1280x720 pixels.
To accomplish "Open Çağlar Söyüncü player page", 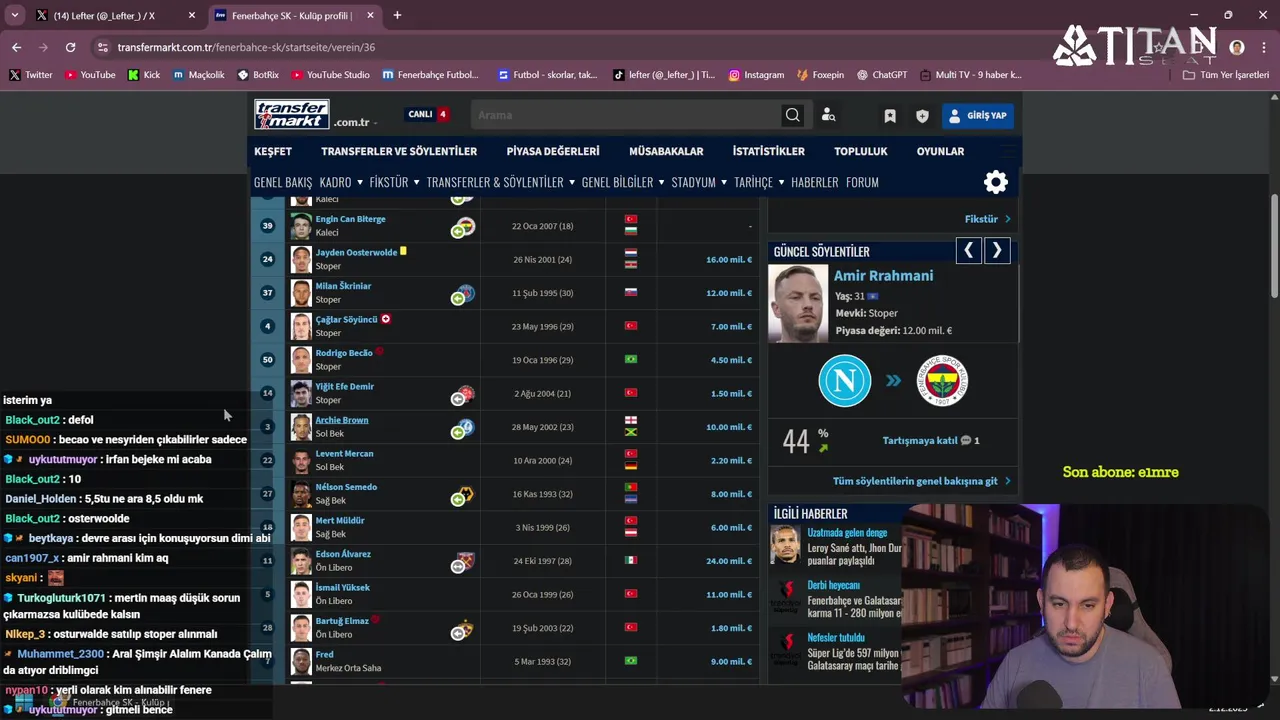I will pyautogui.click(x=346, y=319).
